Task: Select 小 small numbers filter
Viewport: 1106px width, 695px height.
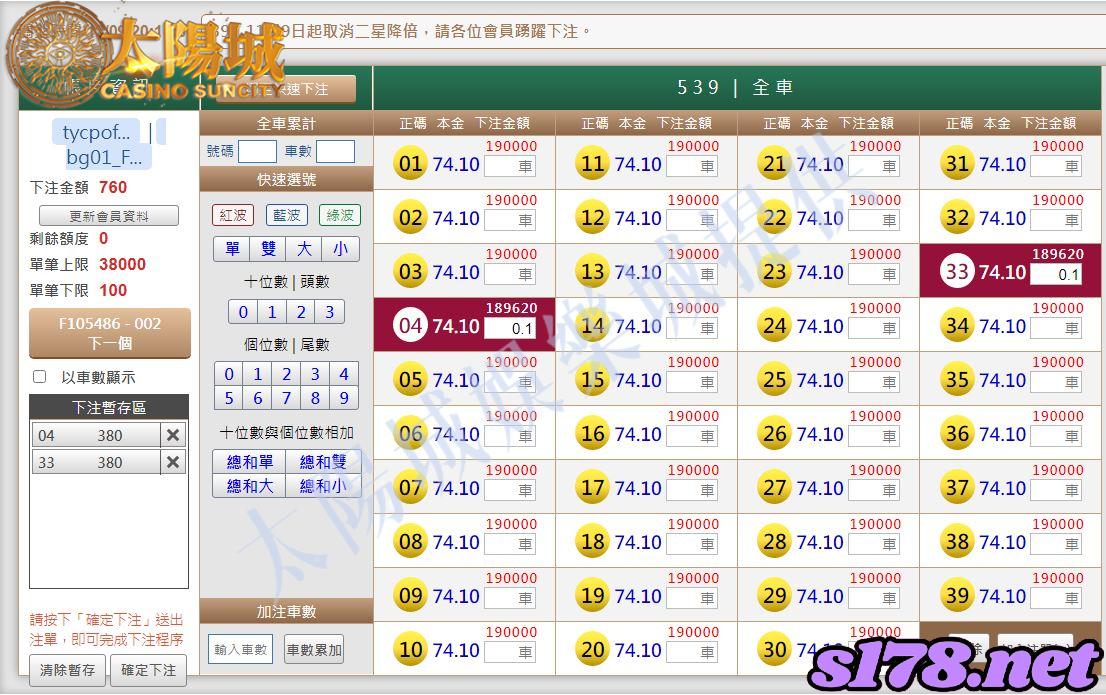Action: 340,248
